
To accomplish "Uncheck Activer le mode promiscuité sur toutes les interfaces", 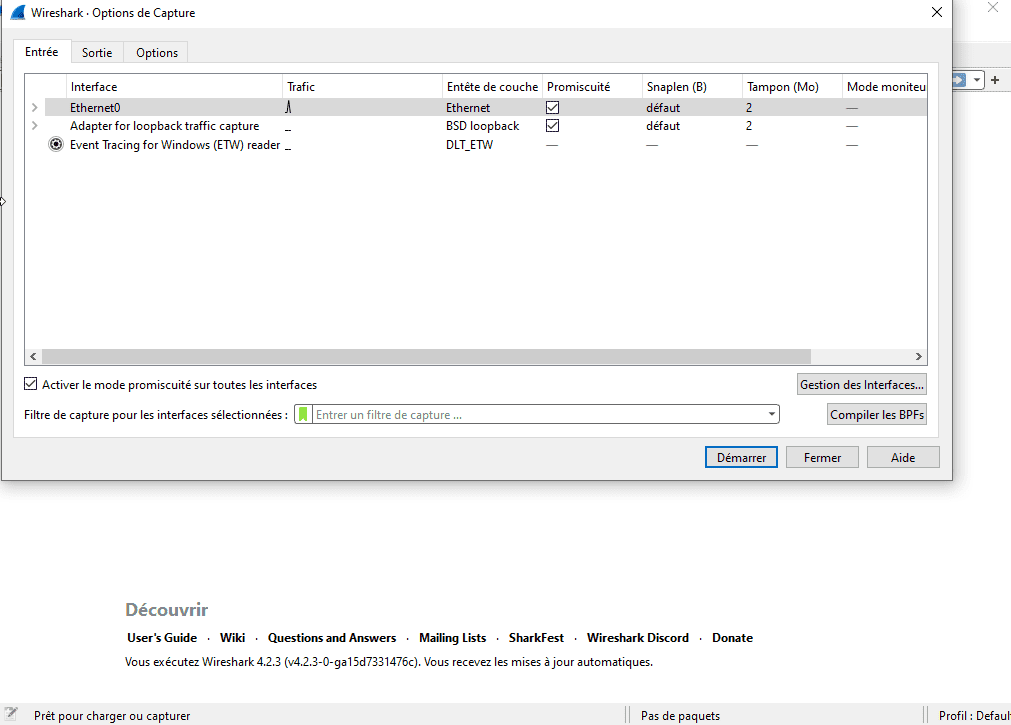I will click(30, 384).
